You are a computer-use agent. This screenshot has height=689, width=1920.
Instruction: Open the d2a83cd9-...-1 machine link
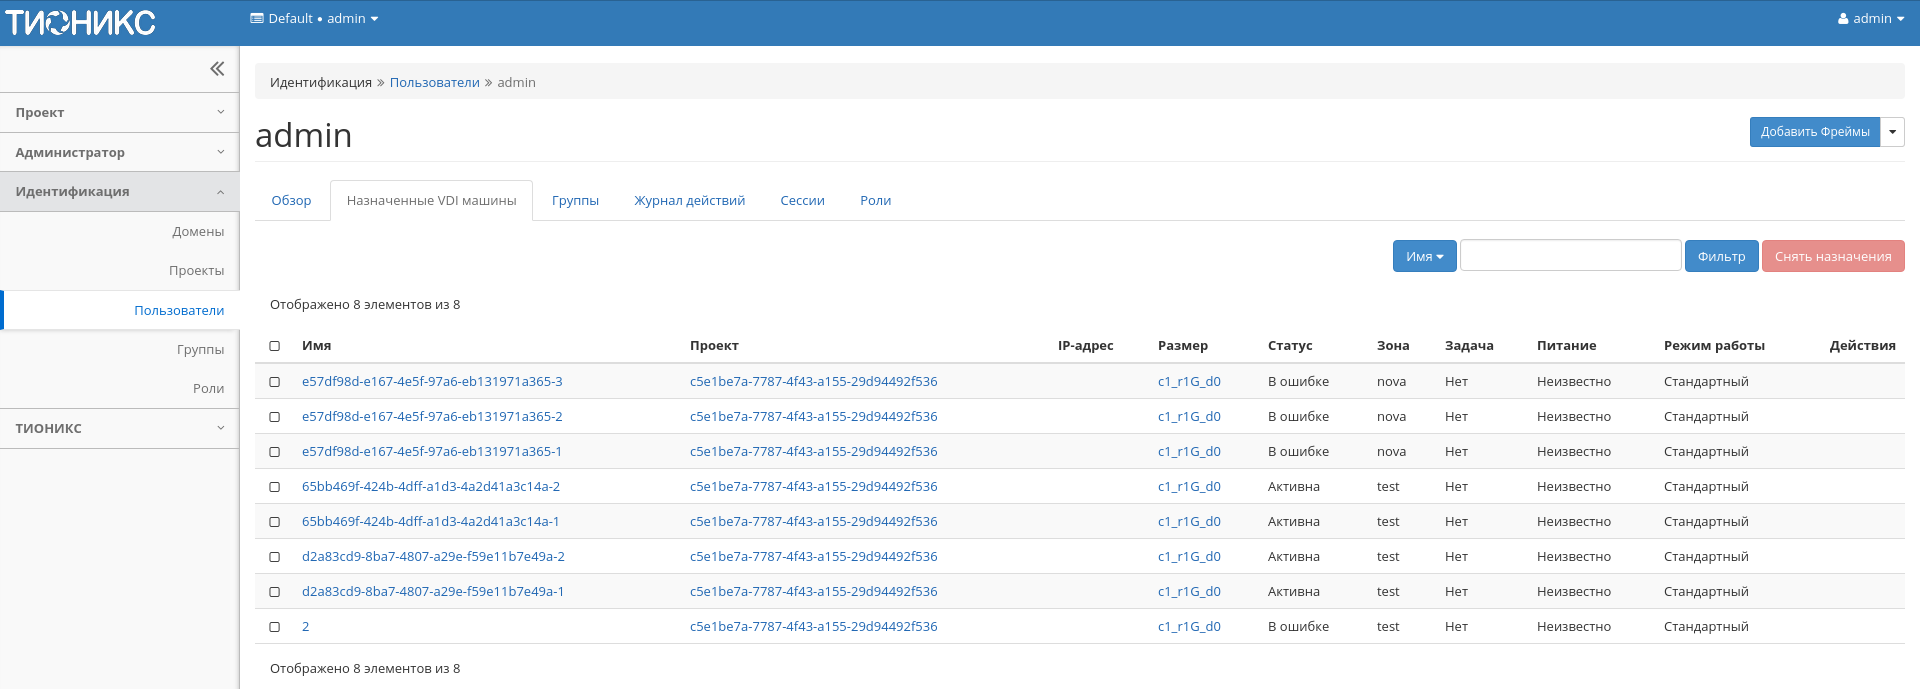tap(433, 592)
